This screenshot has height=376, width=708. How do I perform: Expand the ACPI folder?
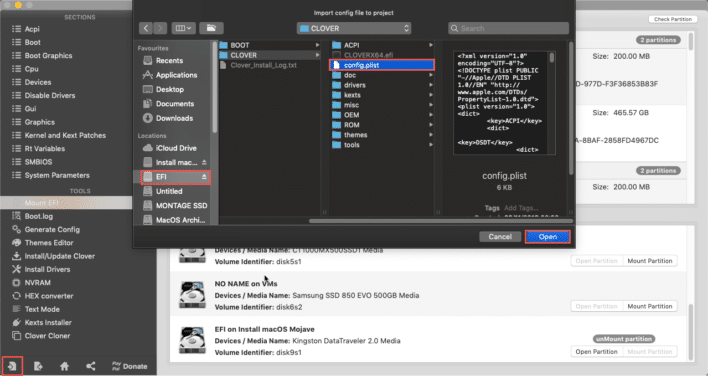(431, 45)
